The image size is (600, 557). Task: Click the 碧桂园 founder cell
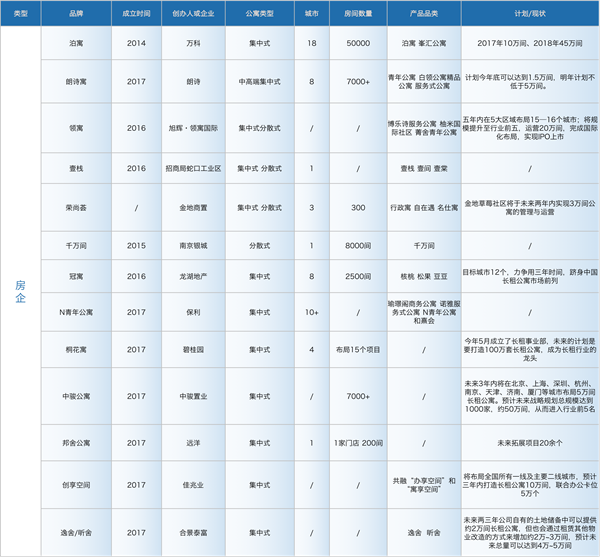199,349
